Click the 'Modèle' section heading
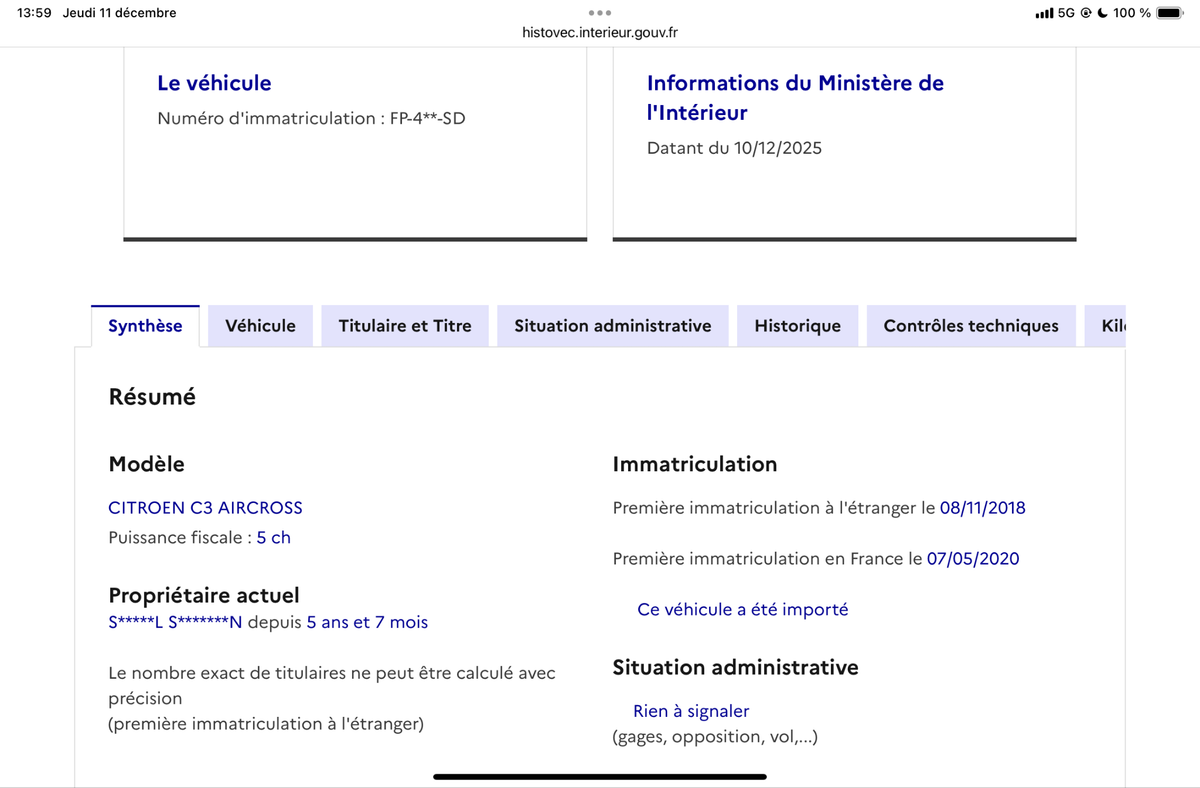This screenshot has width=1200, height=788. [x=146, y=464]
